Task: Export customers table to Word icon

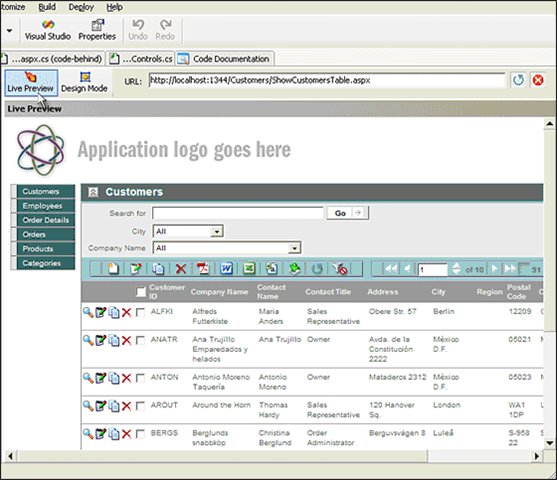Action: click(226, 268)
